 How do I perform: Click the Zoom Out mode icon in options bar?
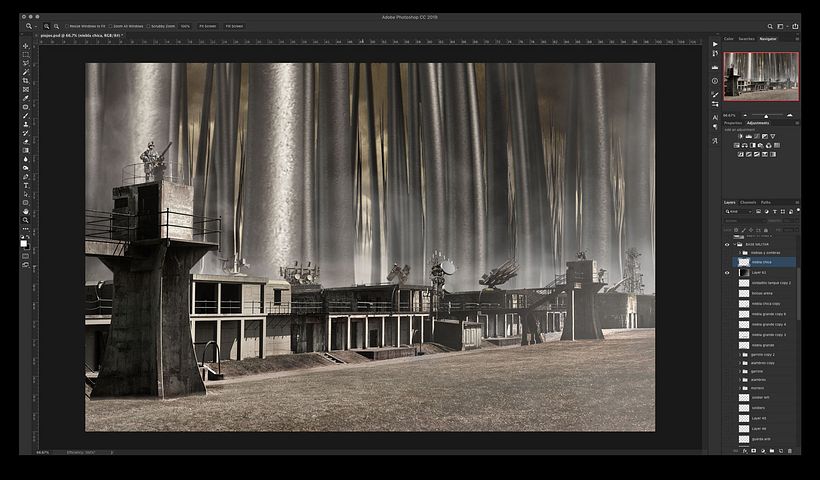click(x=56, y=26)
